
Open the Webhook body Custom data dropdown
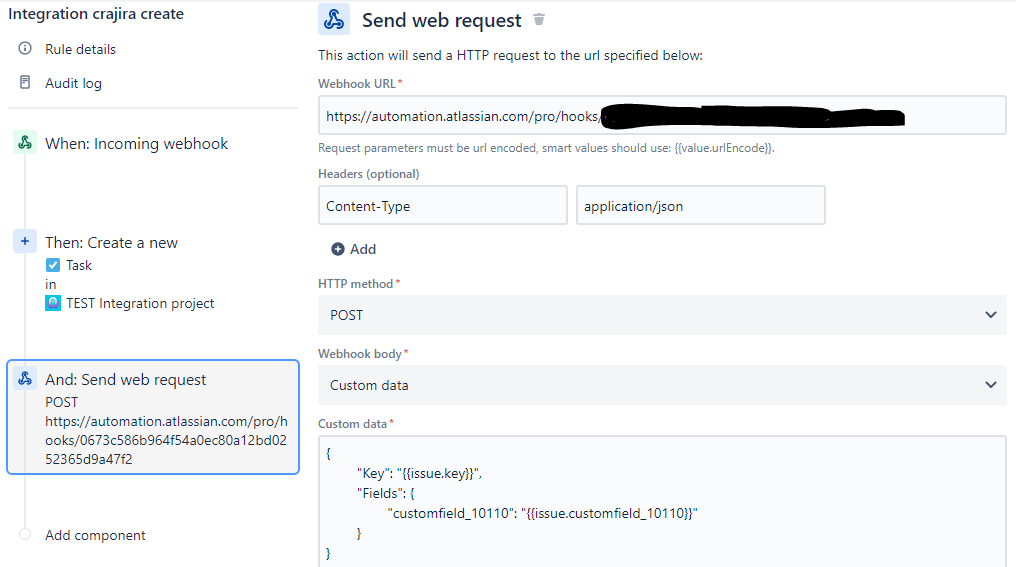coord(662,385)
